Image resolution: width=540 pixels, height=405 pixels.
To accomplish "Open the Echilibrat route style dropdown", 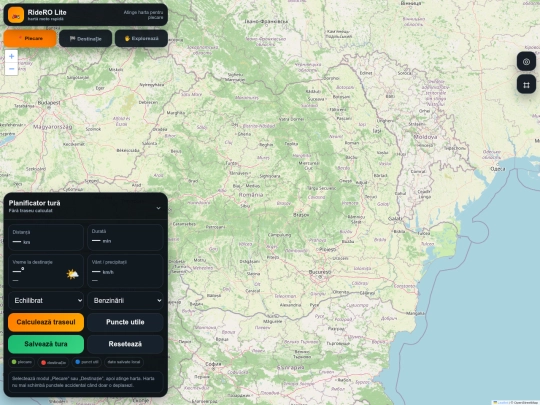I will pyautogui.click(x=46, y=301).
